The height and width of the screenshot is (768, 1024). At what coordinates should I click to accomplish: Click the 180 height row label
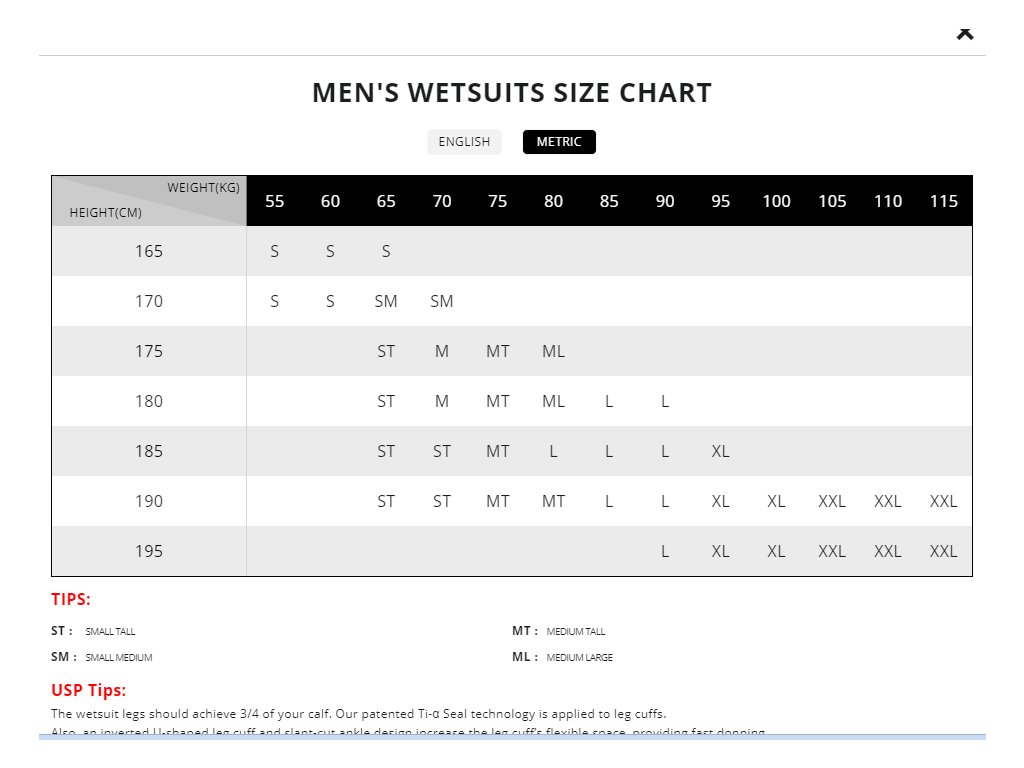pyautogui.click(x=149, y=401)
